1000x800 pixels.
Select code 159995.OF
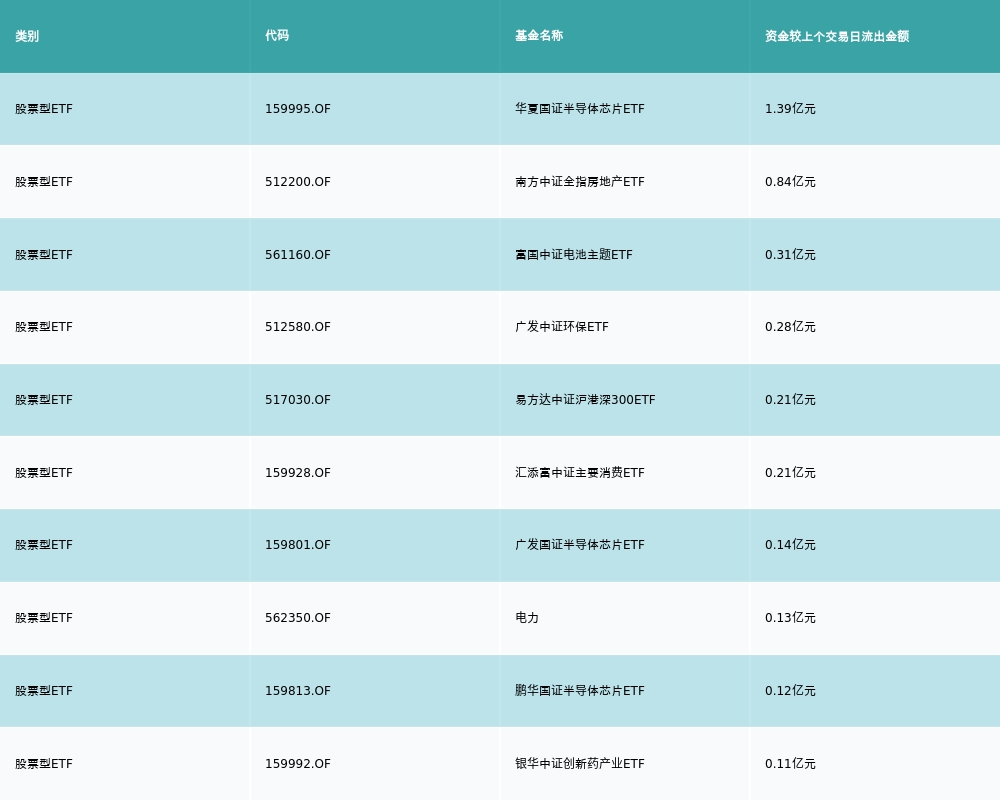coord(298,109)
